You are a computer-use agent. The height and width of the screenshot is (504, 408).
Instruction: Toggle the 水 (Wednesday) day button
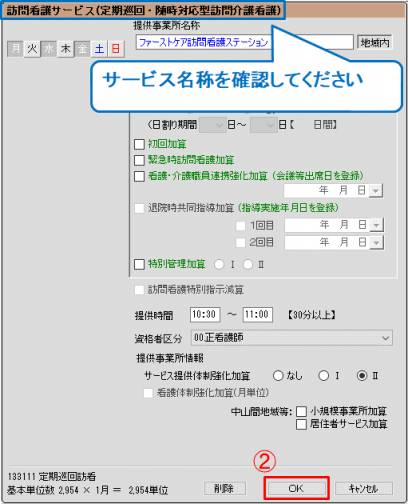click(49, 49)
